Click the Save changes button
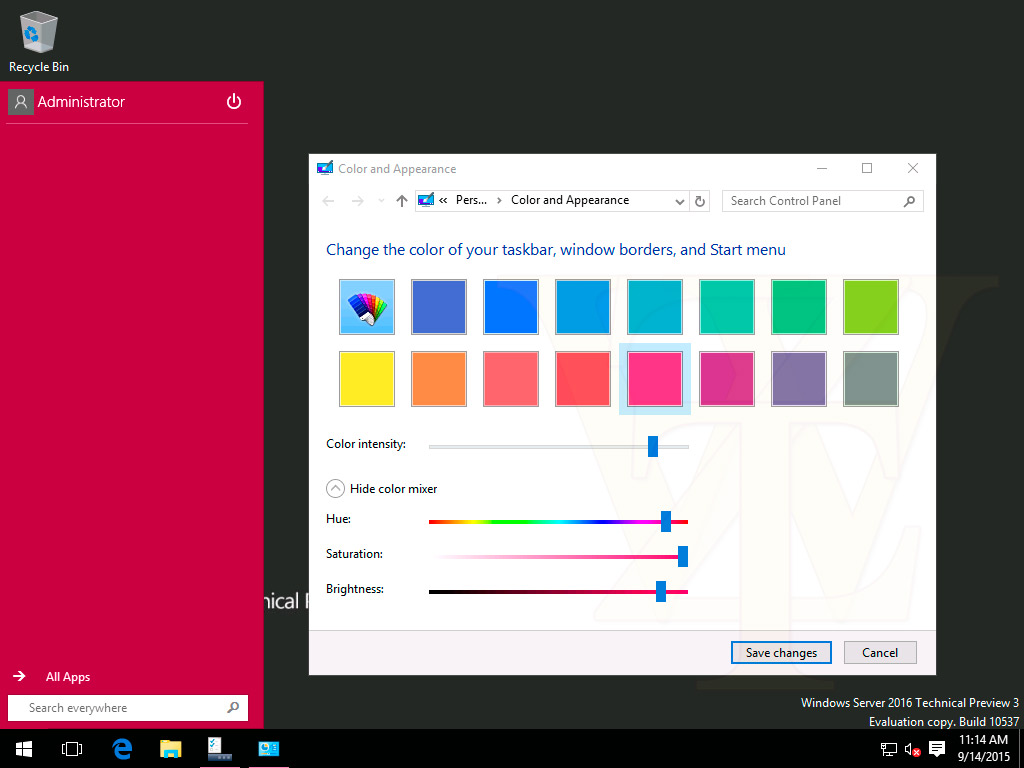This screenshot has height=768, width=1024. coord(781,653)
